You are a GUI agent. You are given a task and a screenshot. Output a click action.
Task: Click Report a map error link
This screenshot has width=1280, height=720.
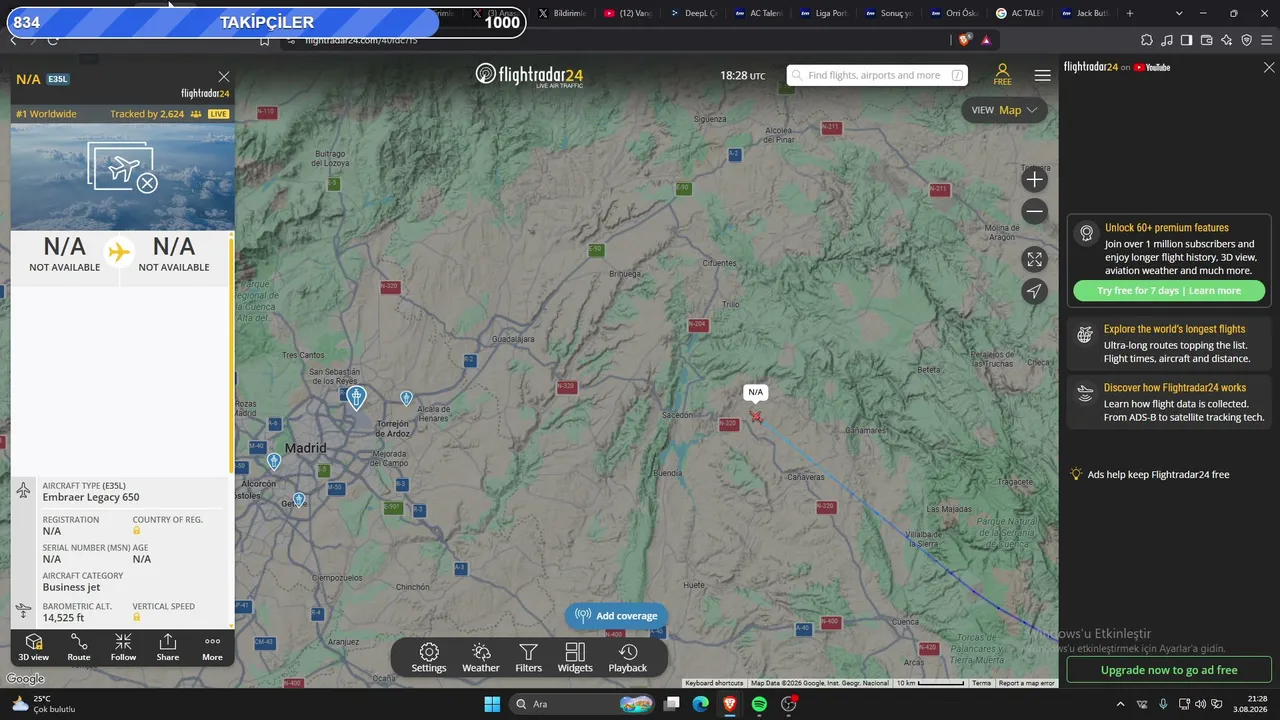tap(1027, 683)
